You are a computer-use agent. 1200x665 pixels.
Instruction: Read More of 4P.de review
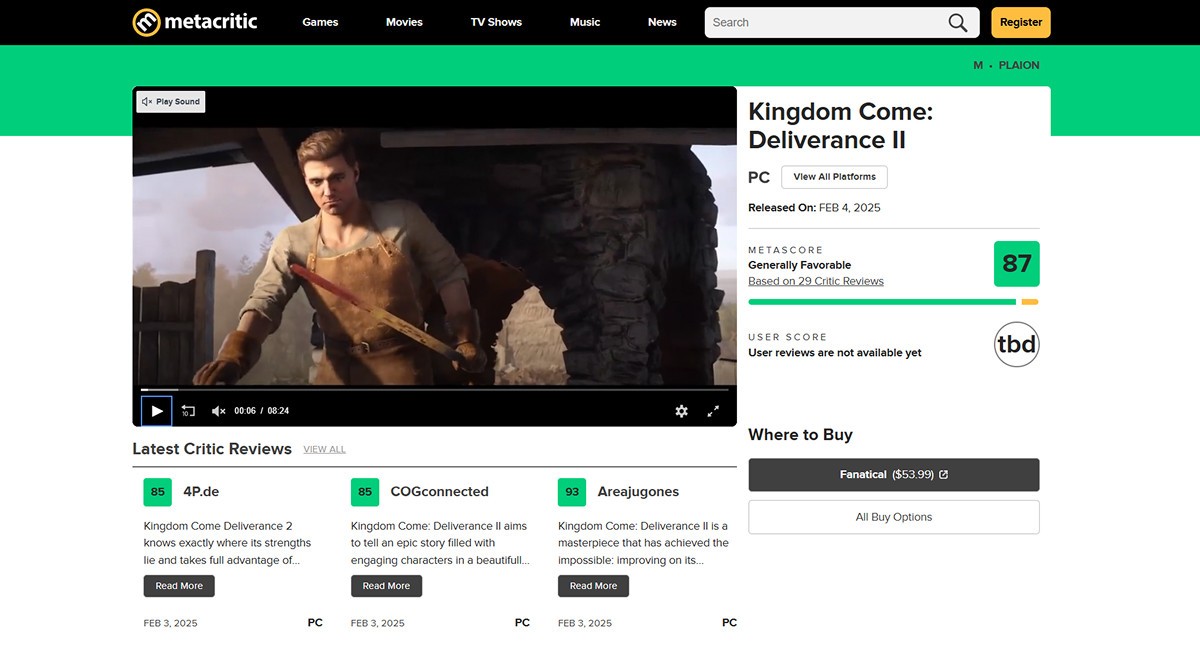tap(179, 586)
